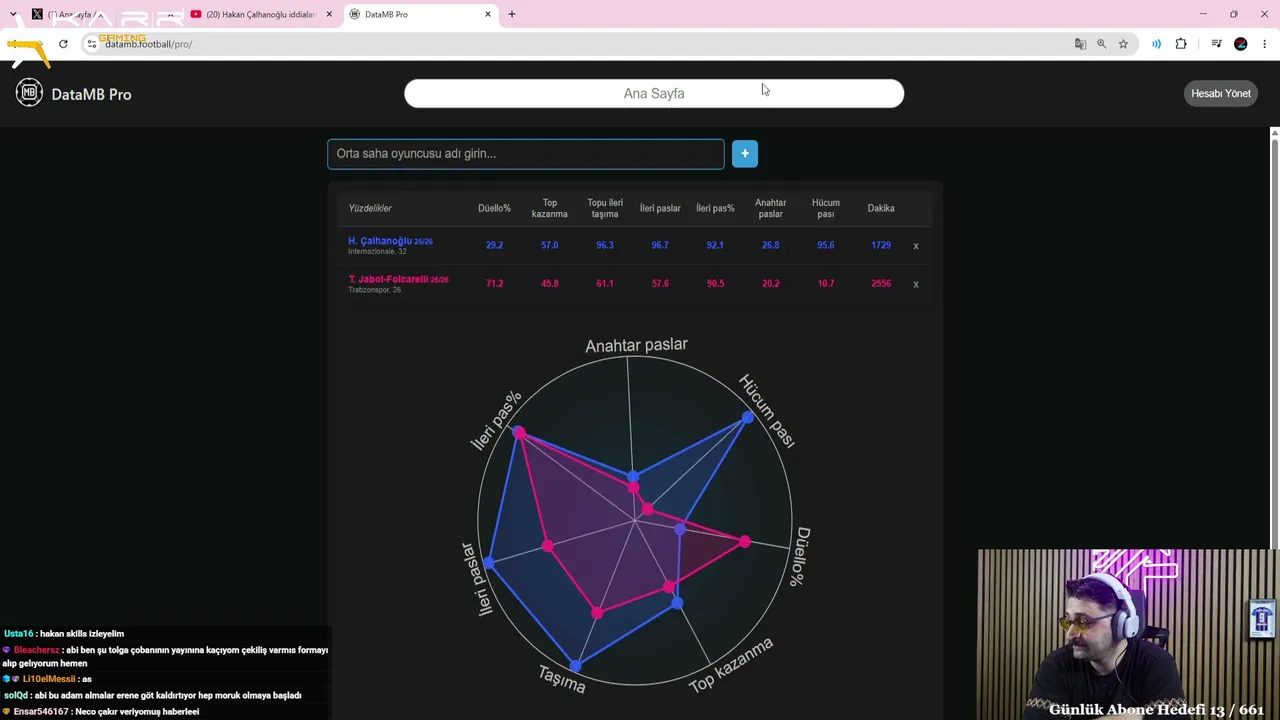Open the Chrome profile avatar
This screenshot has height=720, width=1280.
1241,44
